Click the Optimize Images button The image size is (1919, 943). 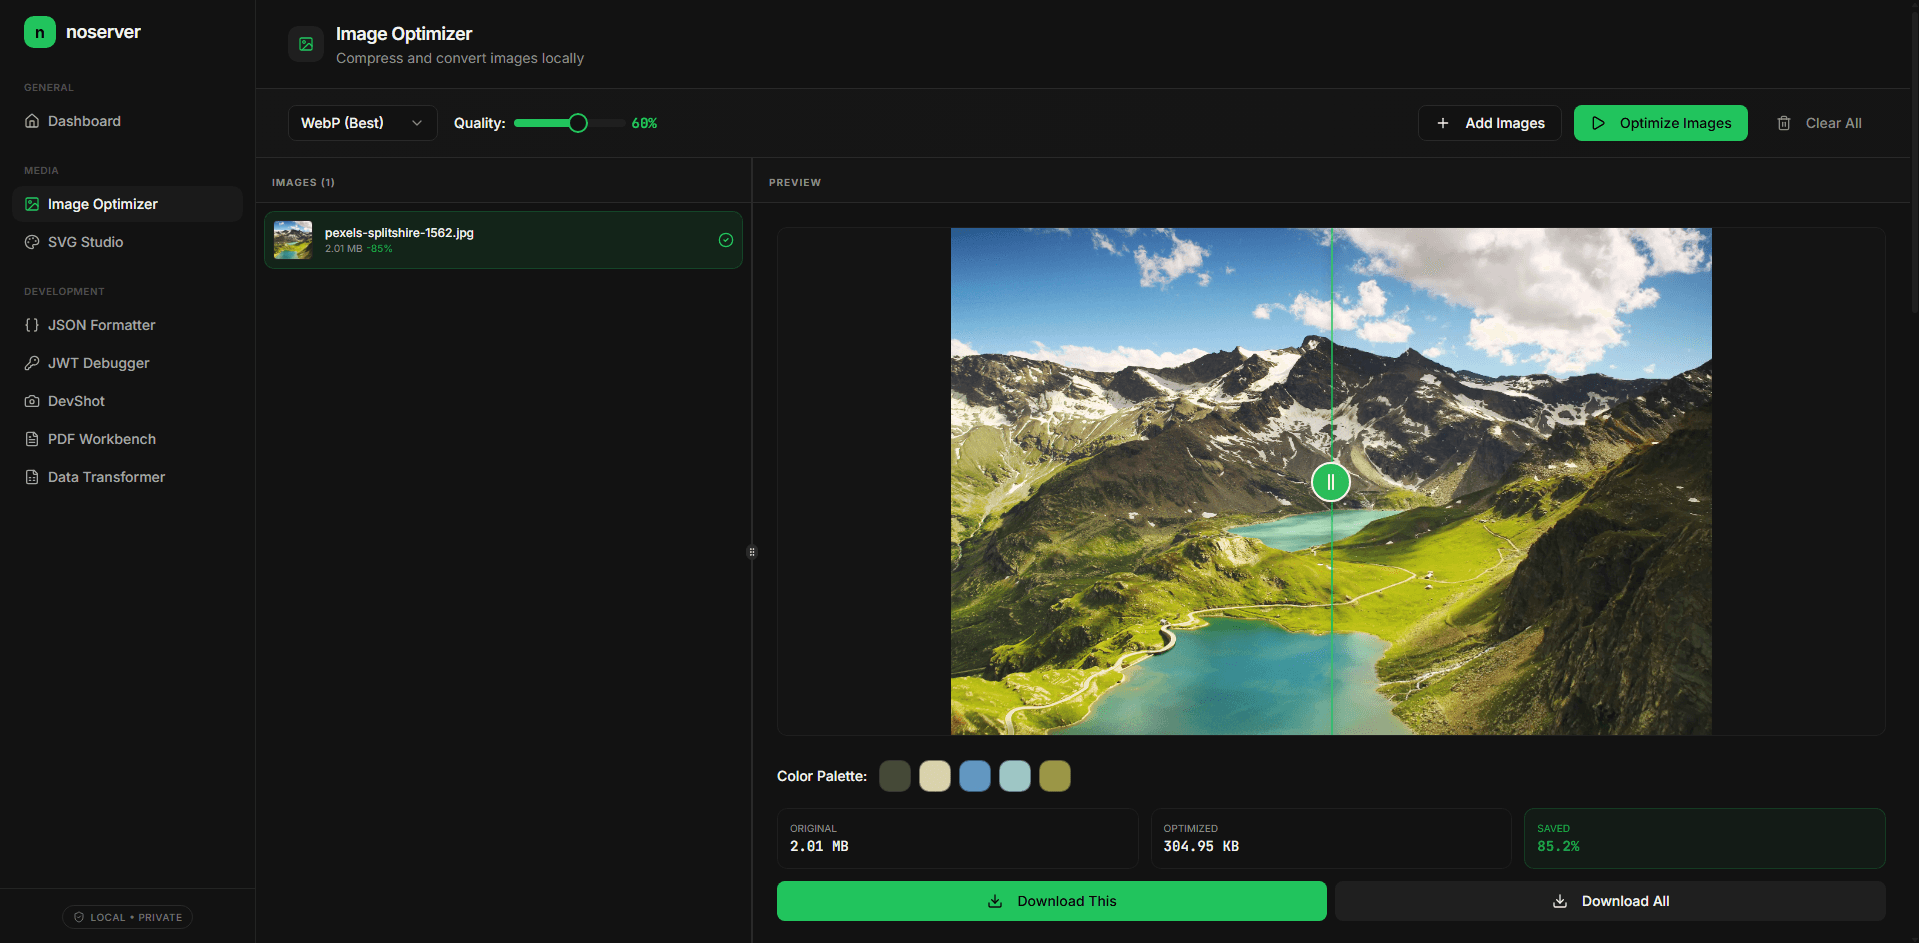point(1660,122)
